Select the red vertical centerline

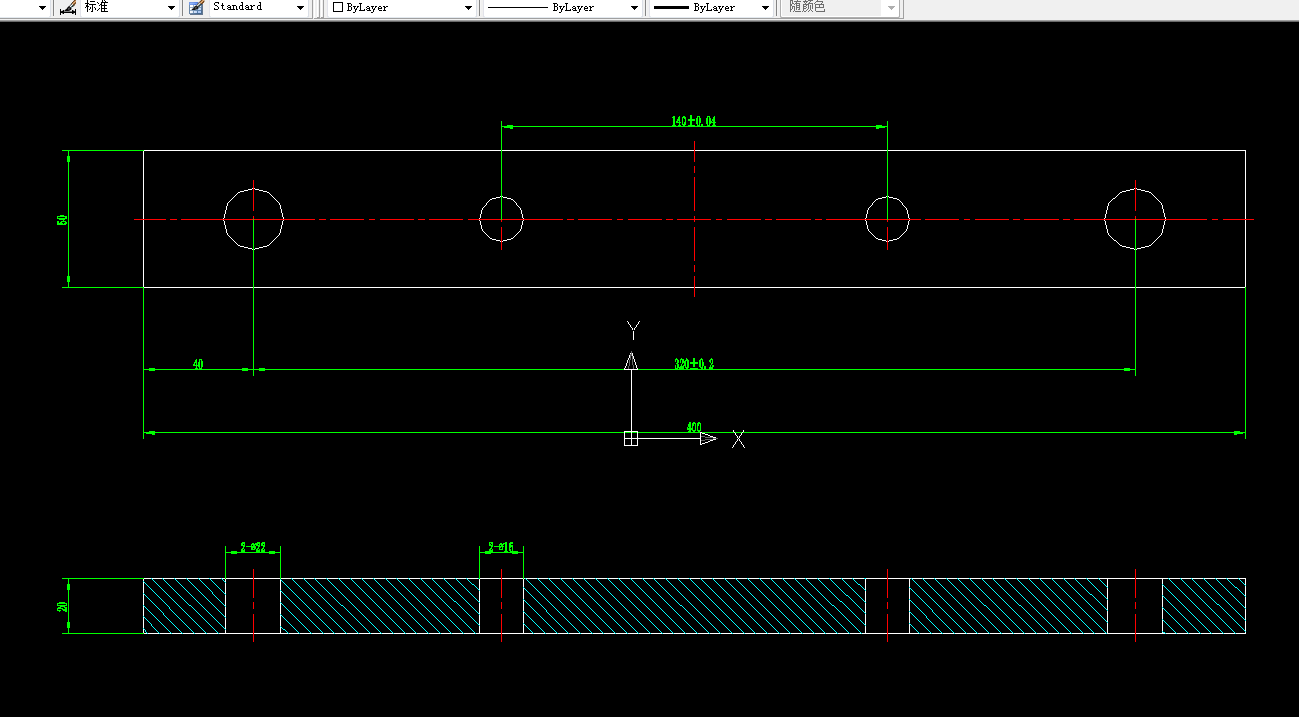tap(694, 219)
